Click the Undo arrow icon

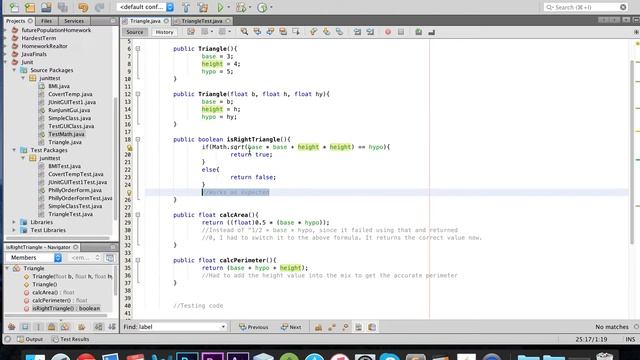tap(83, 7)
